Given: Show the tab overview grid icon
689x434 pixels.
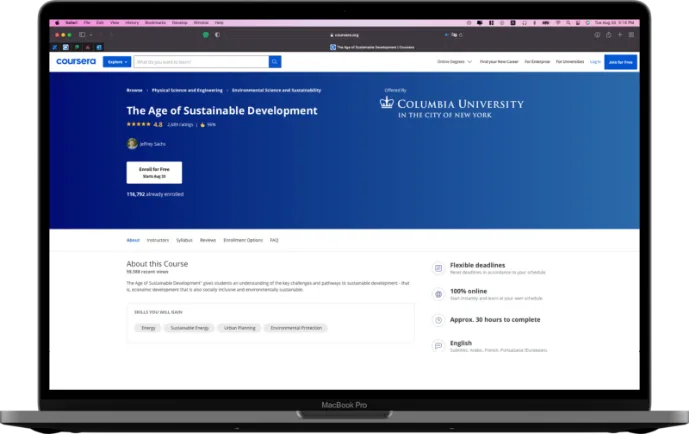Looking at the screenshot, I should 631,35.
